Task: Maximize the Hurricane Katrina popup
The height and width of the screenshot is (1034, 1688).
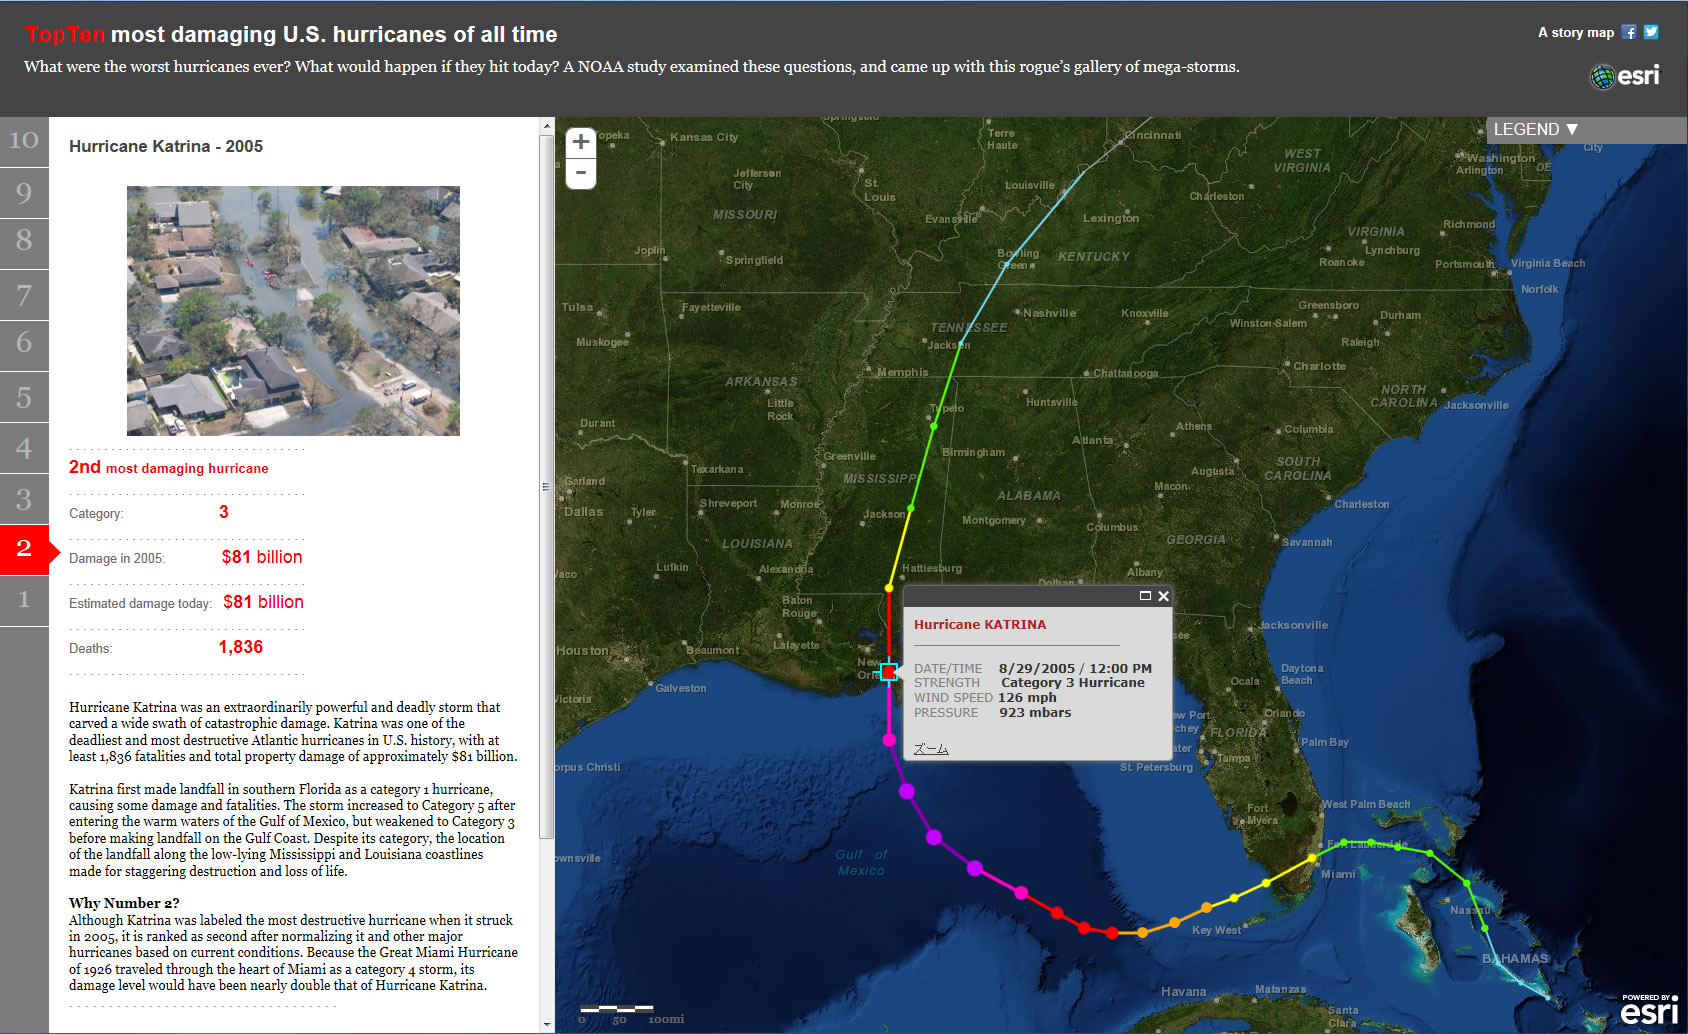Action: click(1145, 596)
